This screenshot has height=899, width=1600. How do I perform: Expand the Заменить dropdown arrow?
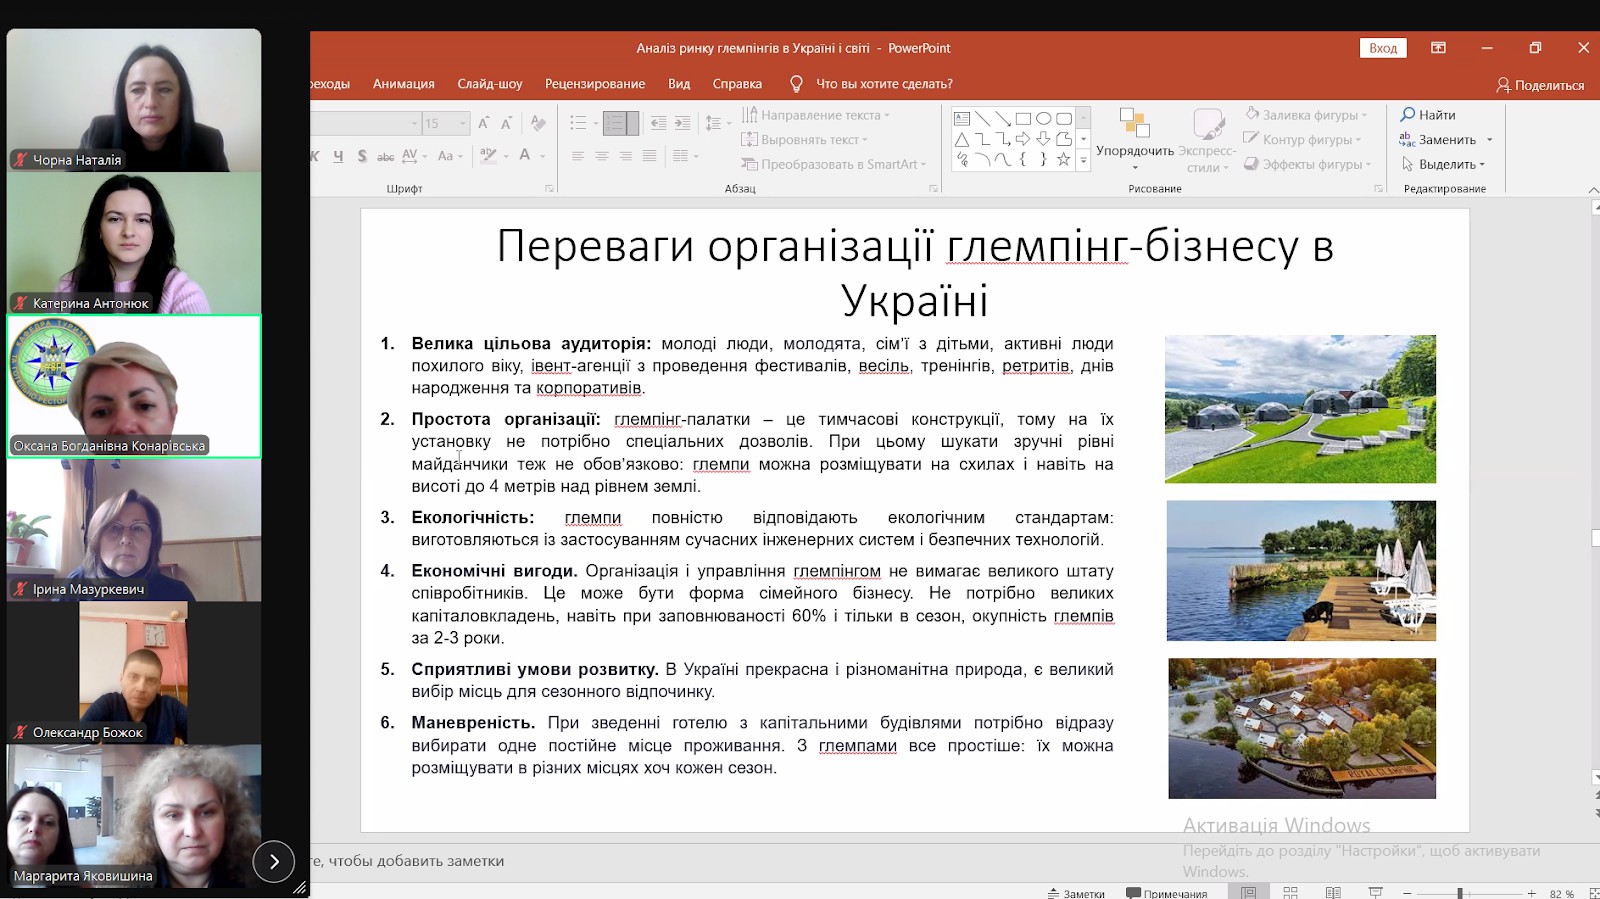1489,140
